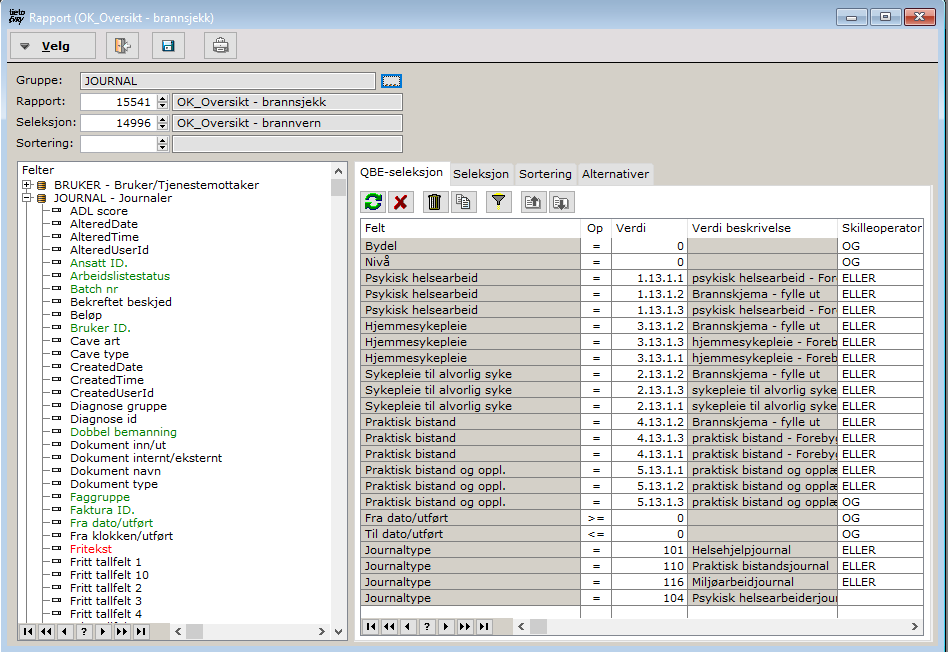Go to previous page in field tree navigator
Viewport: 948px width, 652px height.
(x=47, y=631)
